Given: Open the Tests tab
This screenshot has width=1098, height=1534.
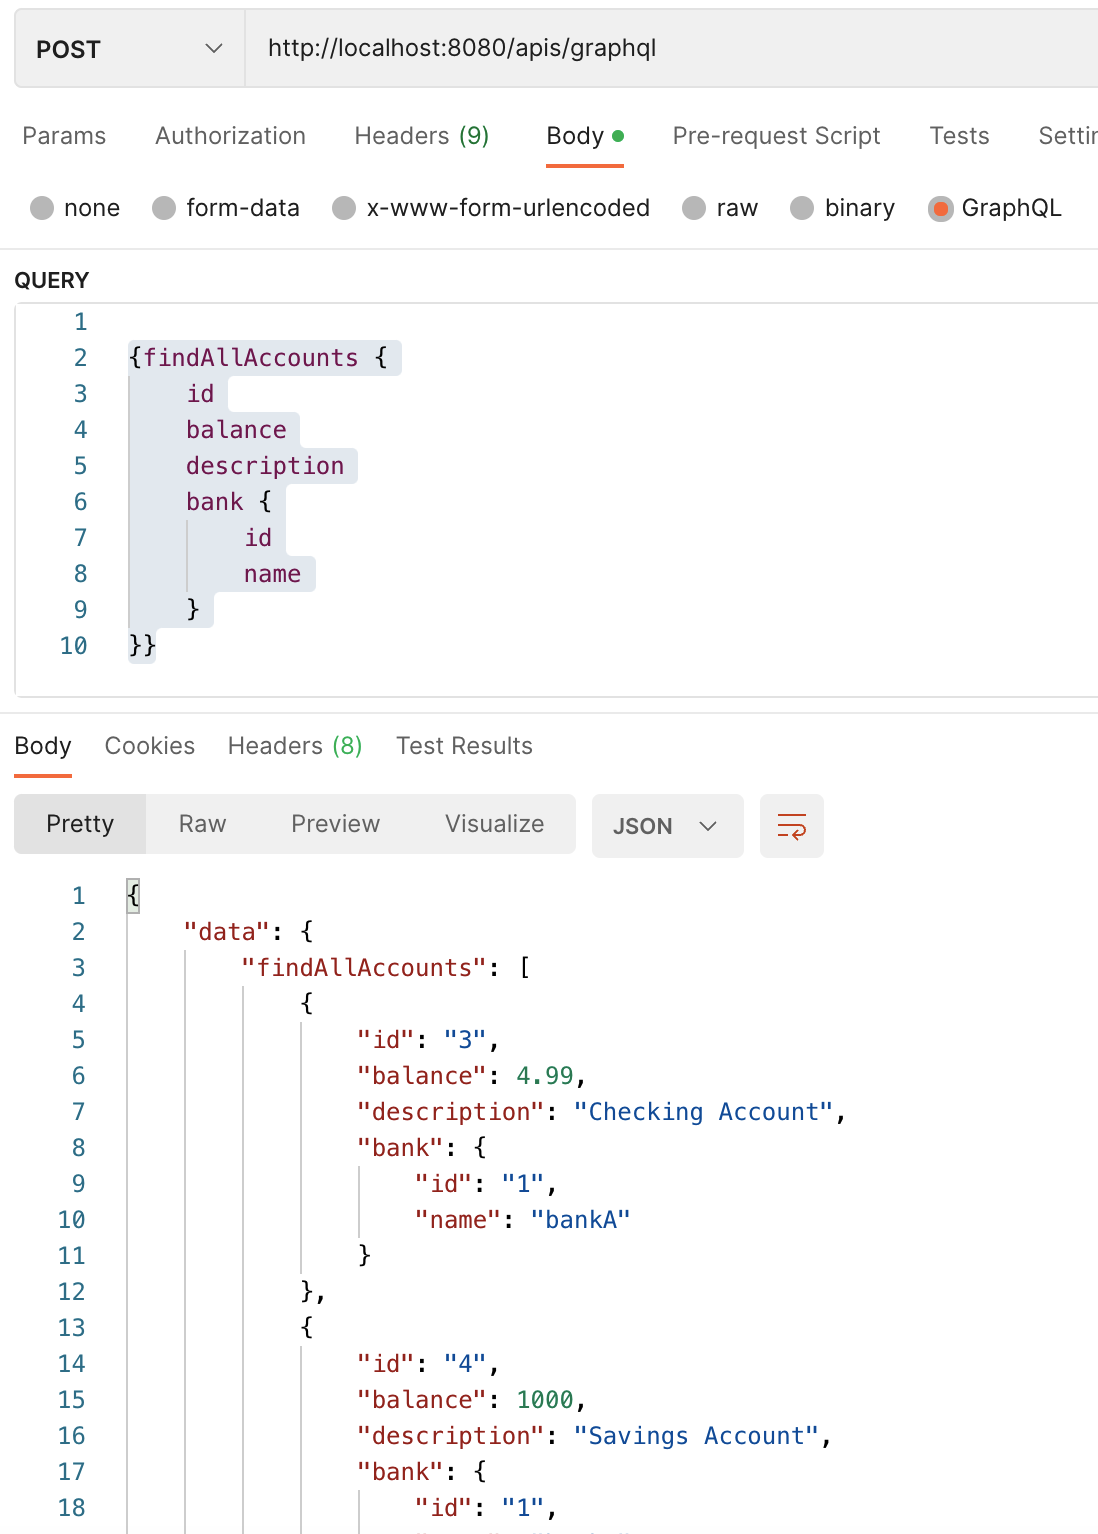Looking at the screenshot, I should pos(959,135).
